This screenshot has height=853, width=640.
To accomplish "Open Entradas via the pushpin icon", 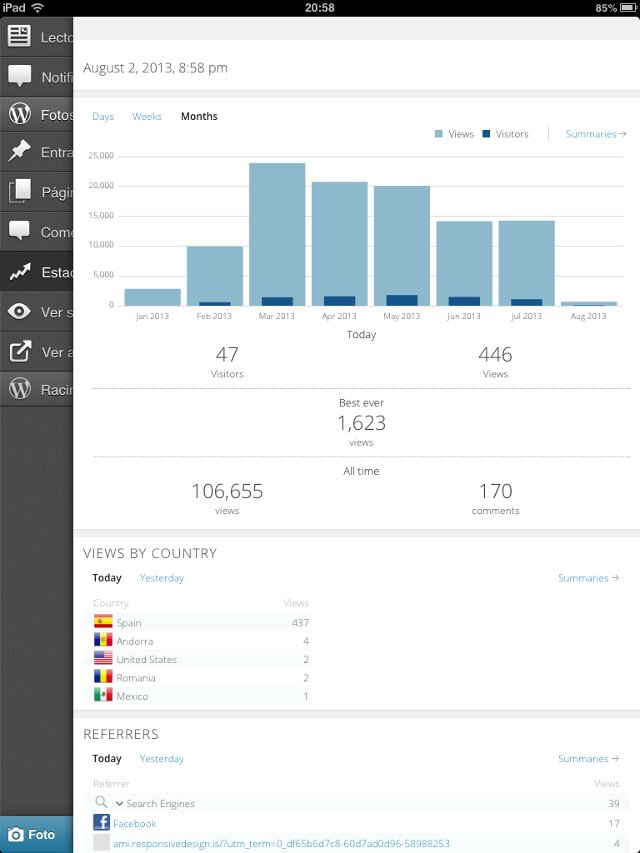I will [20, 152].
